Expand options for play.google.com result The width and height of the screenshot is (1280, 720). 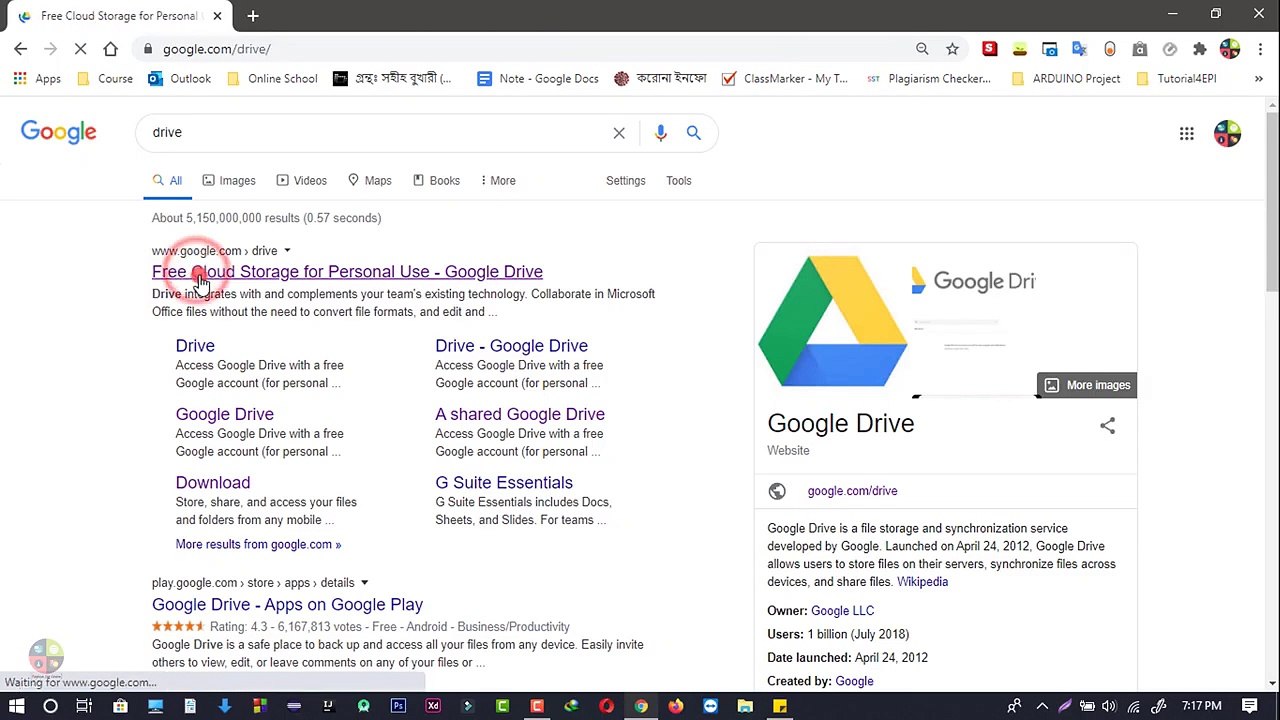click(364, 583)
